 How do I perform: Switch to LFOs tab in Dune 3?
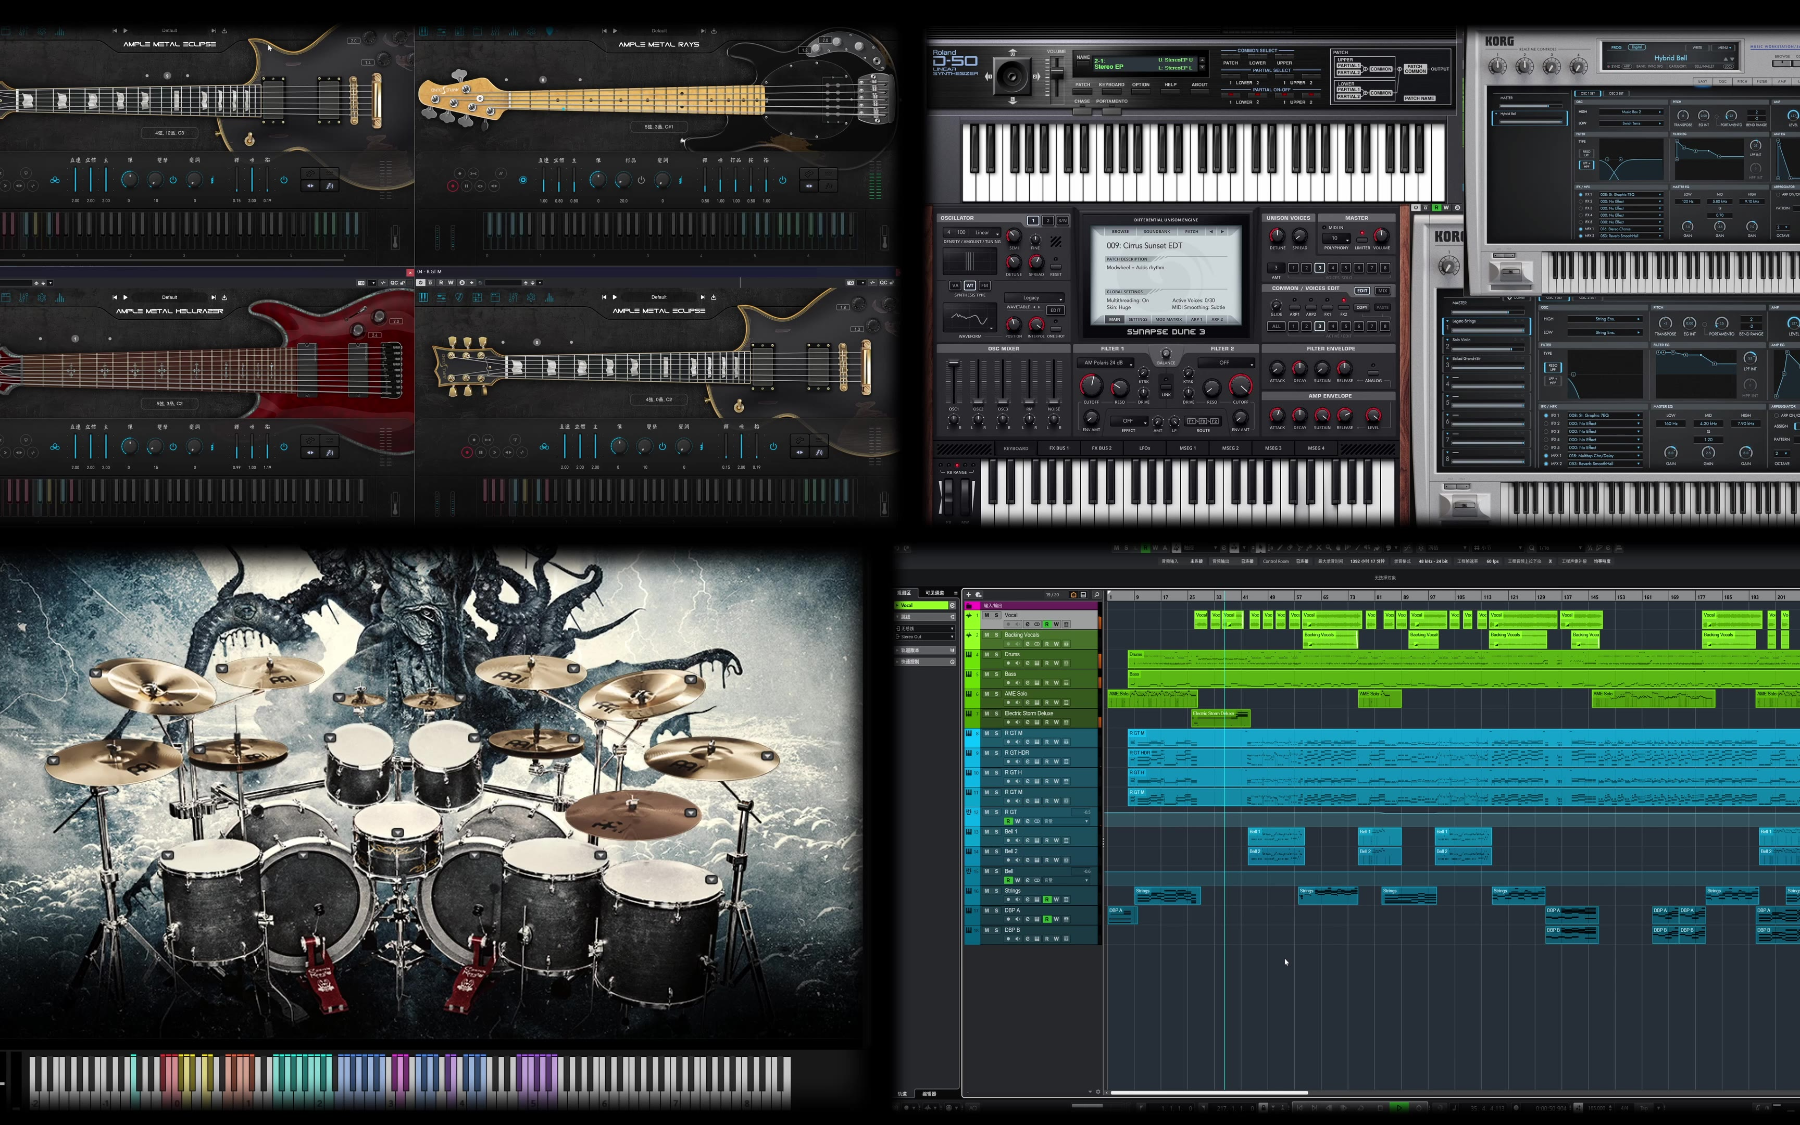point(1144,448)
